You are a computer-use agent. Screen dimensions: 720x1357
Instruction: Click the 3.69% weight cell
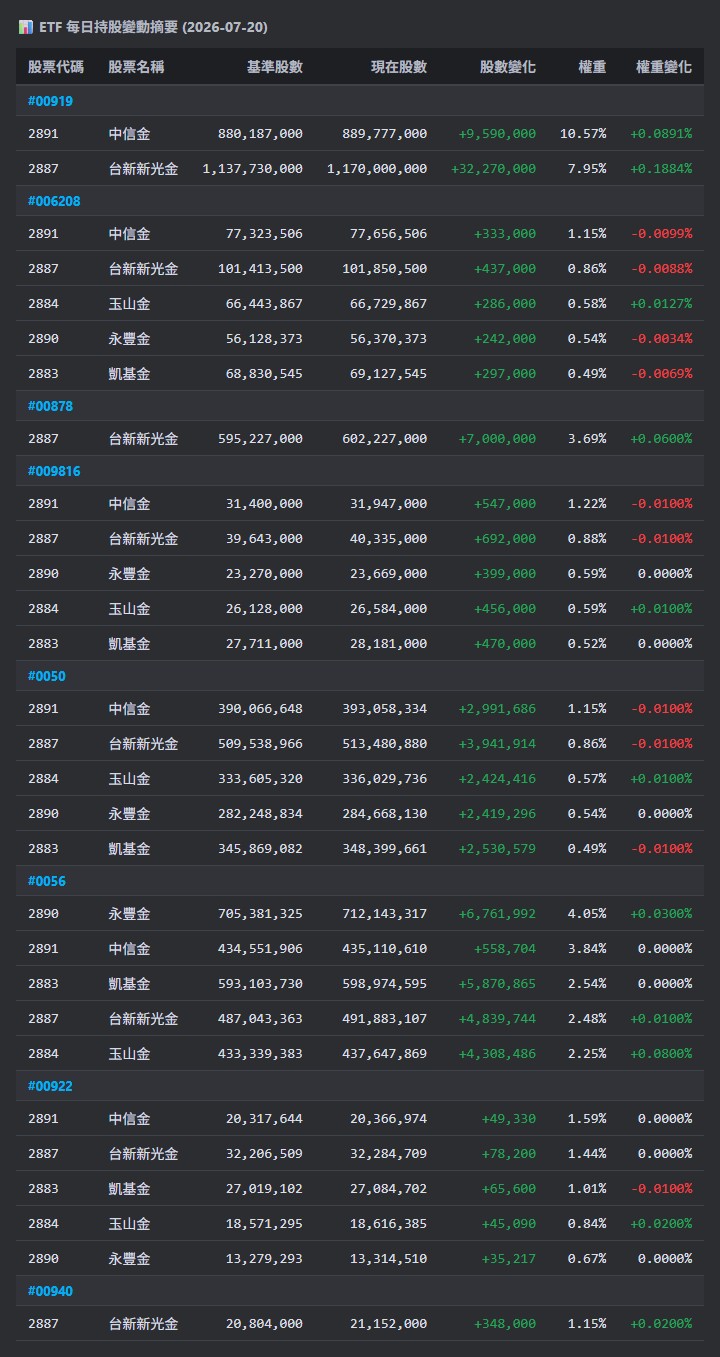click(x=587, y=438)
